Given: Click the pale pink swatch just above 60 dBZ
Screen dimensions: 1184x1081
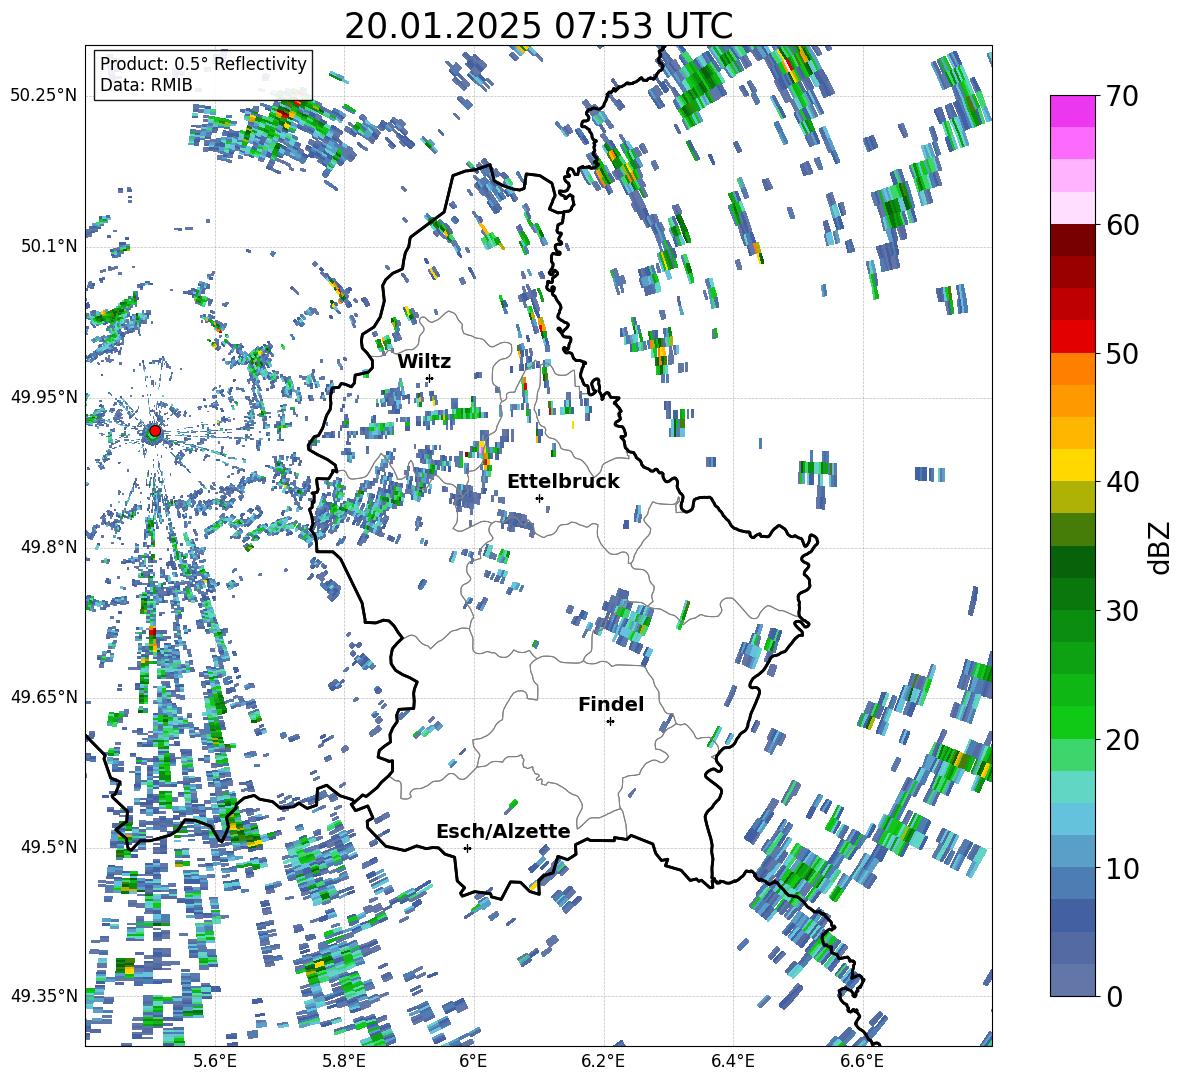Looking at the screenshot, I should click(1072, 208).
